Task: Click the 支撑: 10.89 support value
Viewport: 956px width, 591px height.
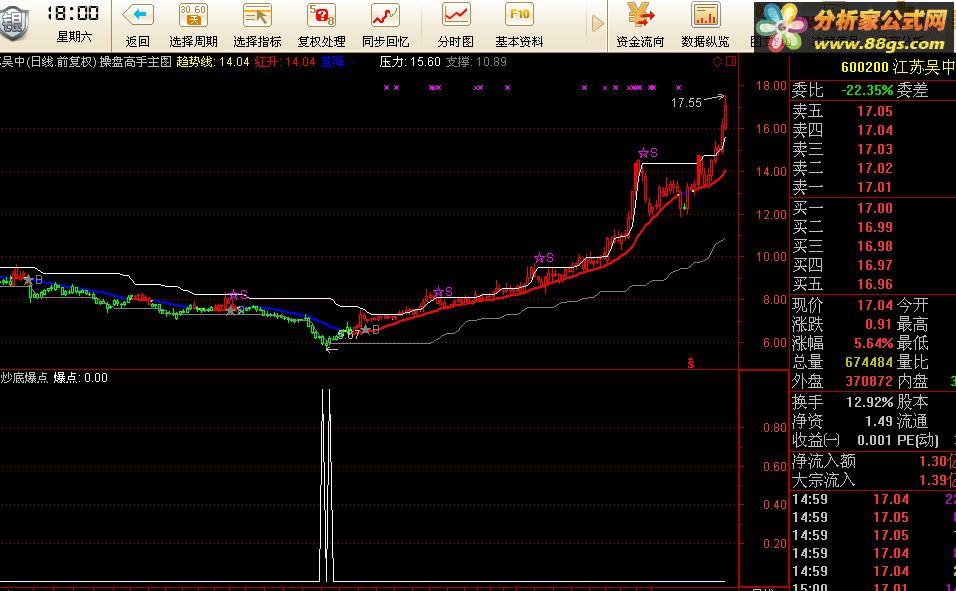Action: click(476, 62)
